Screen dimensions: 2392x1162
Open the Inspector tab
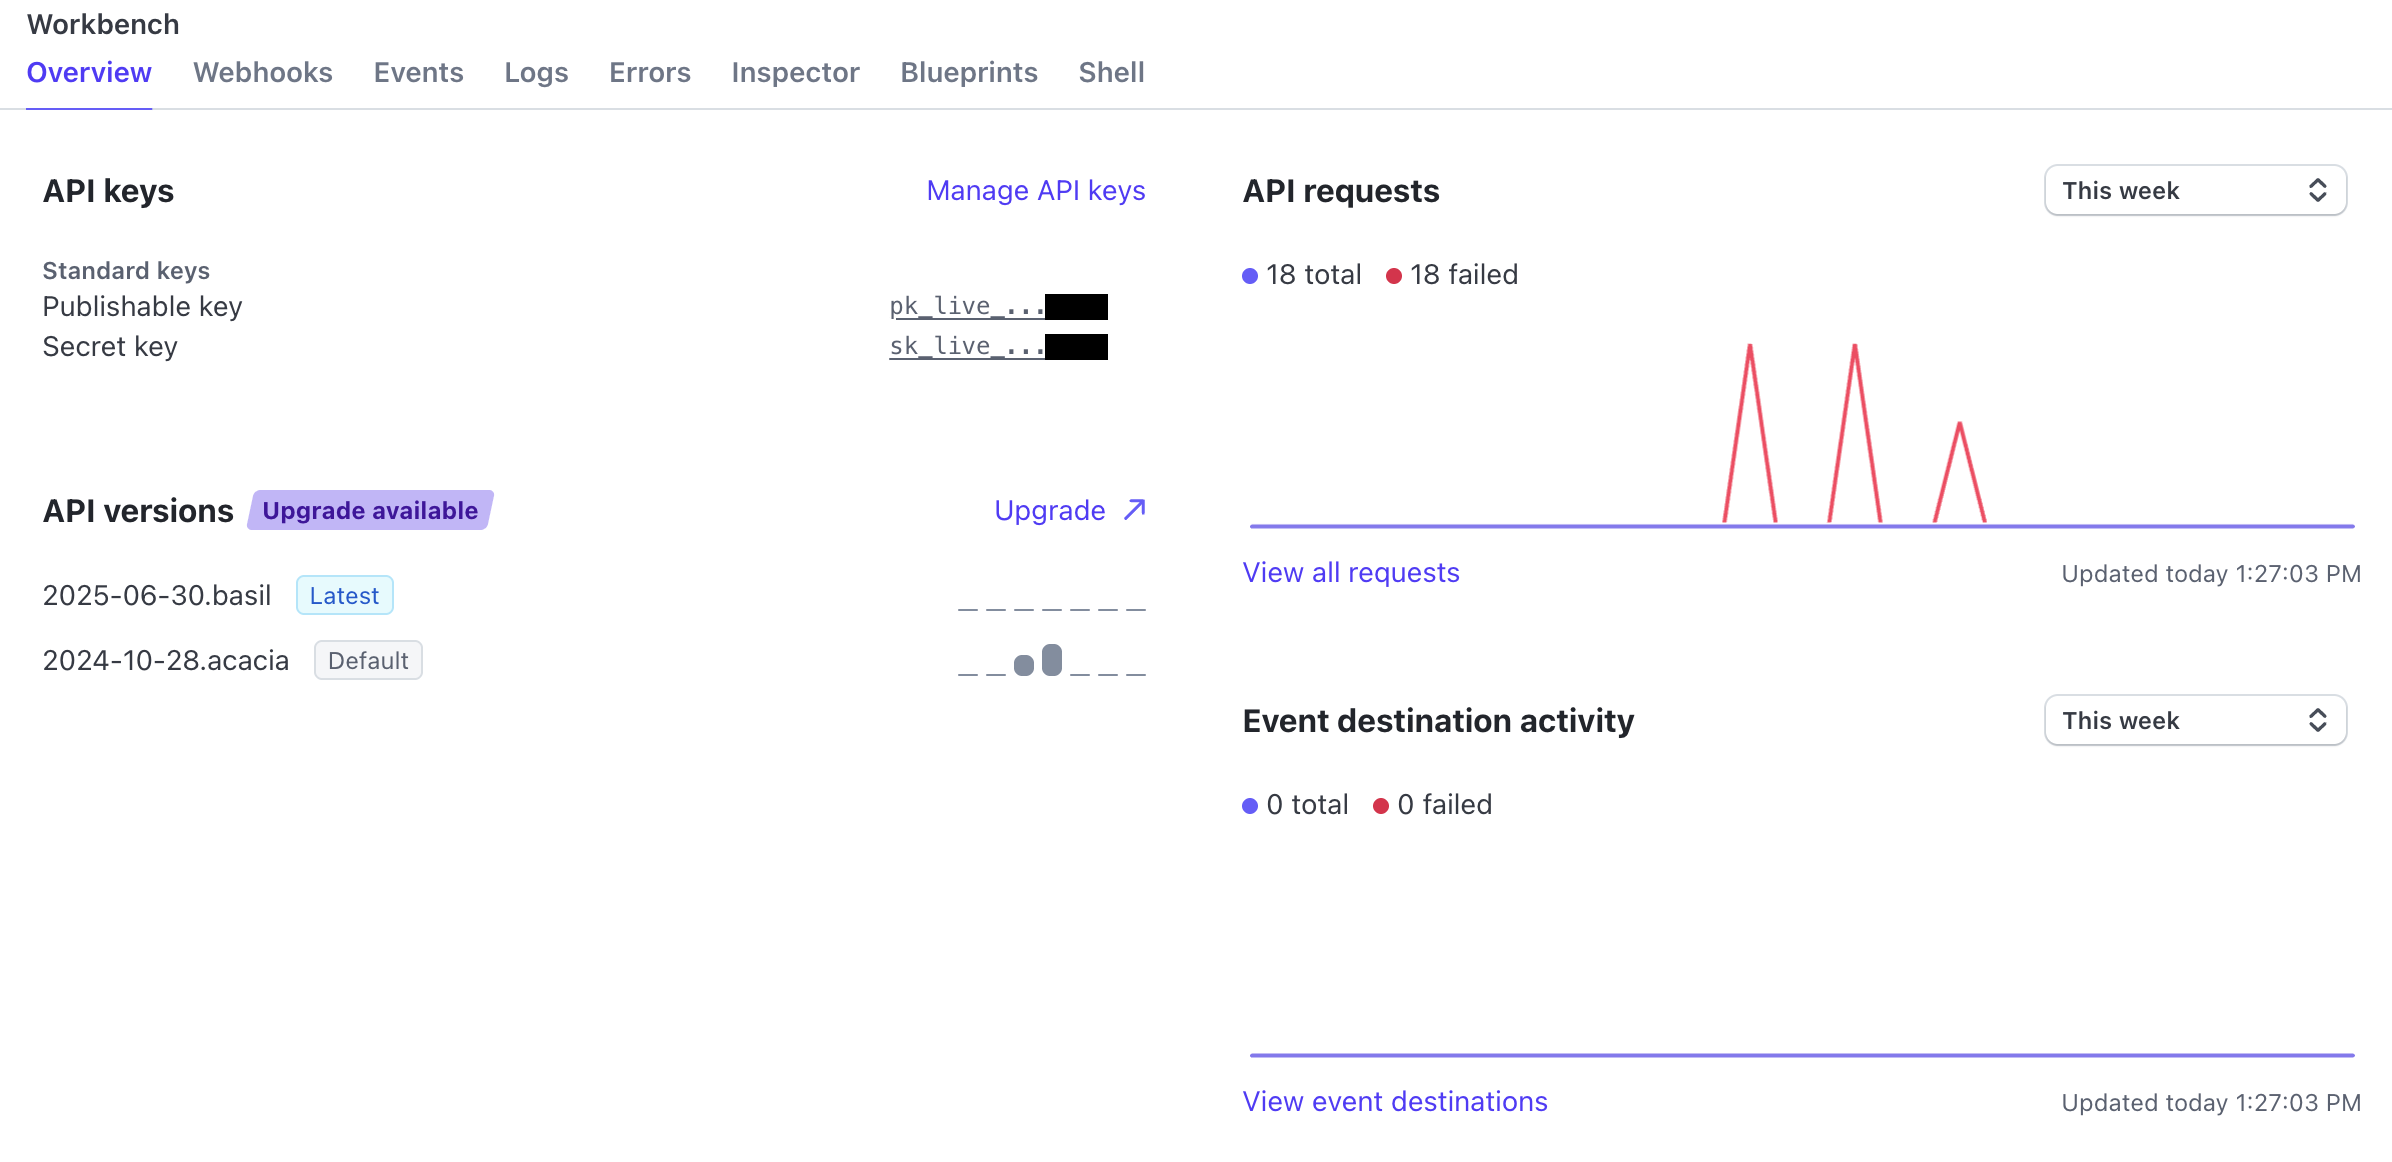pyautogui.click(x=795, y=73)
